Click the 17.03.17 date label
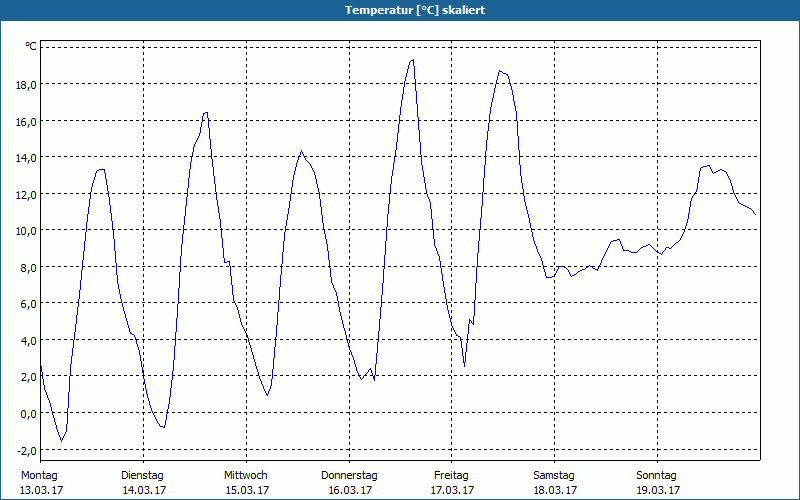 (453, 490)
